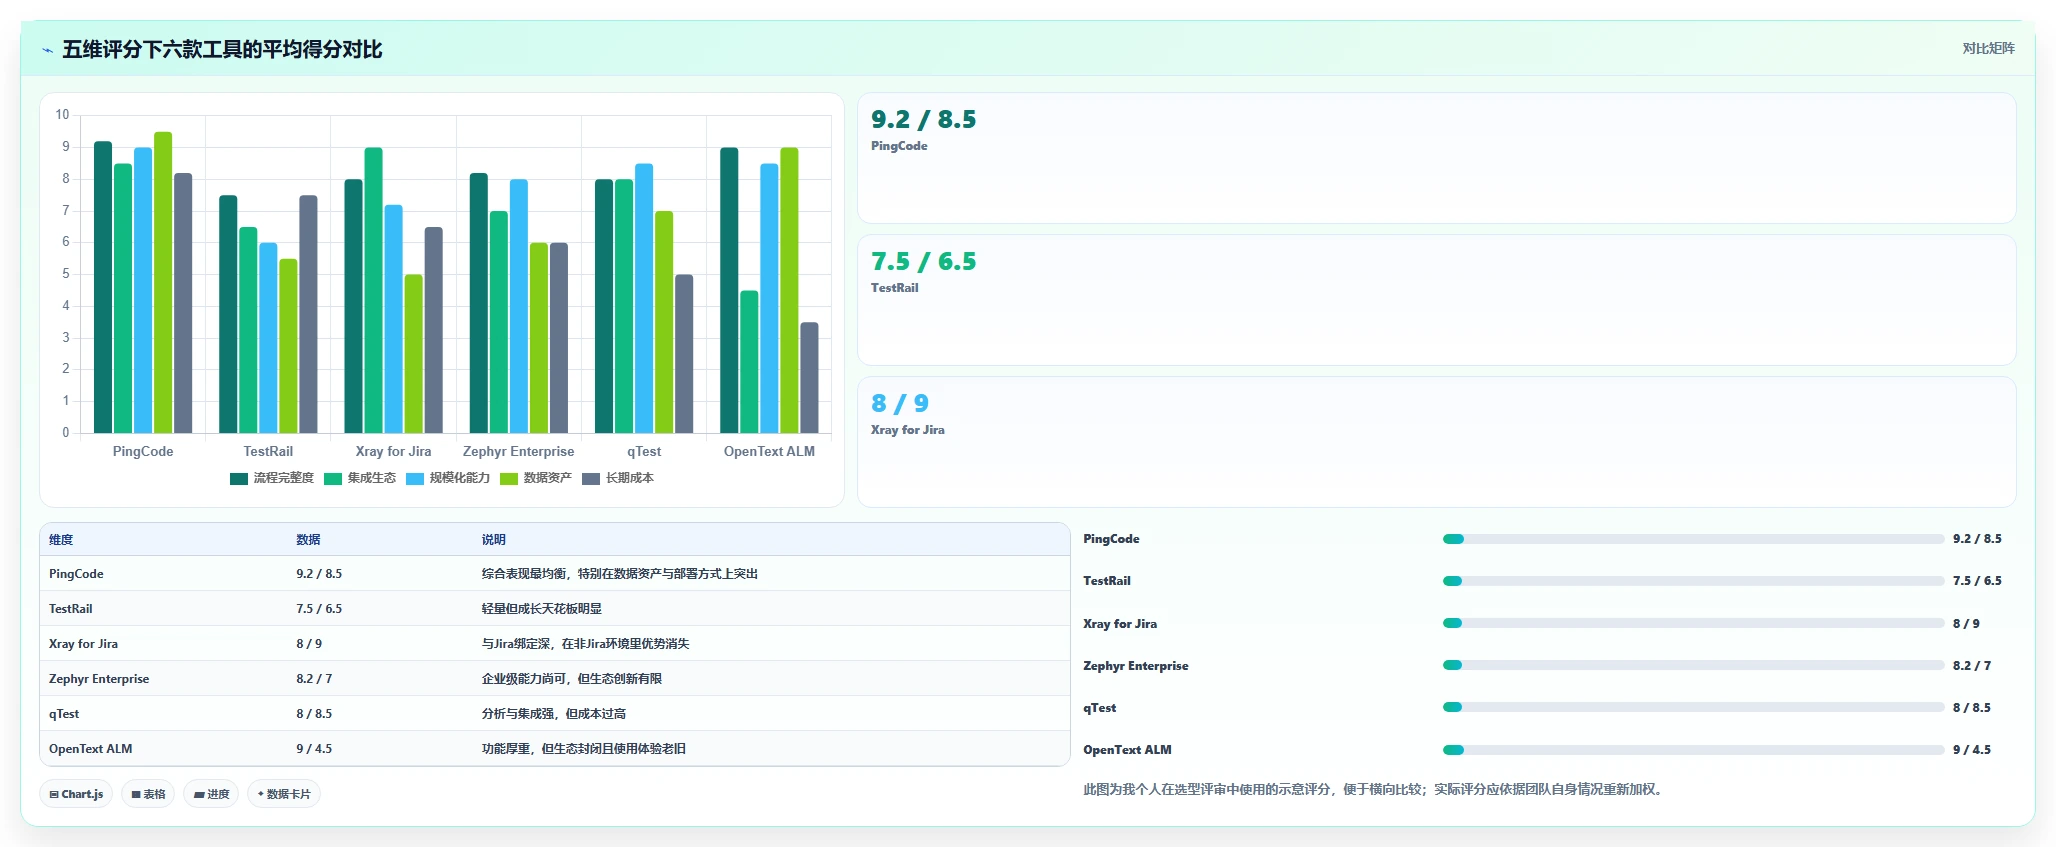Open the TestRail 7.5 / 6.5 score card

pyautogui.click(x=1436, y=300)
